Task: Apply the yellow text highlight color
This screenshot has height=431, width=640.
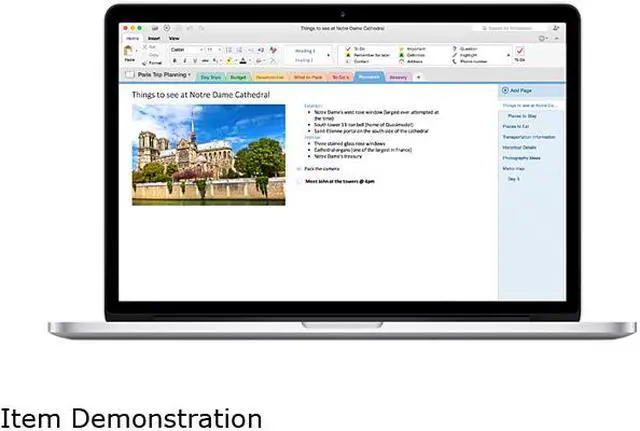Action: 229,61
